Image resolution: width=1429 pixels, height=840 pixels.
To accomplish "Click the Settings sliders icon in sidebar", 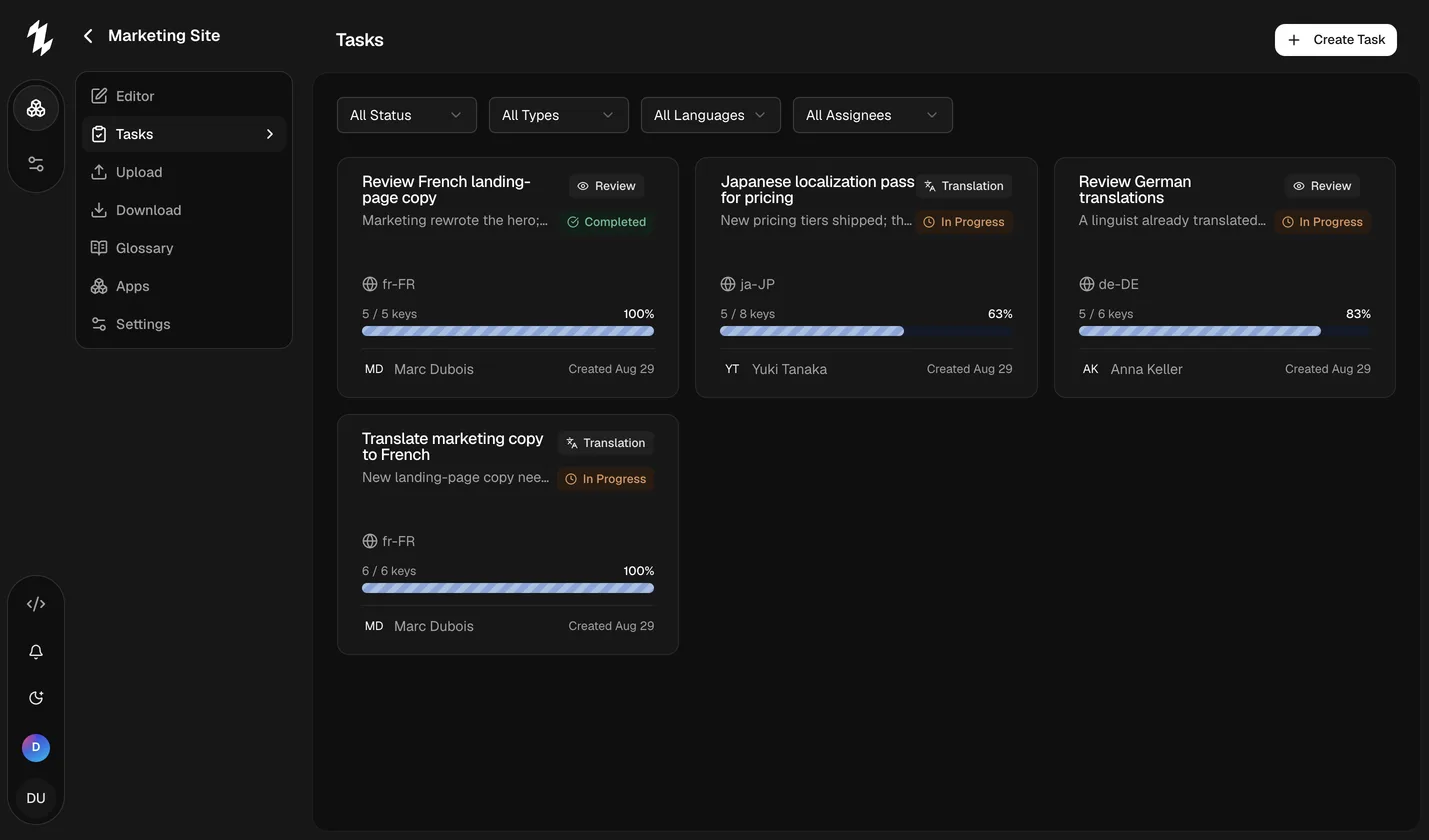I will 99,324.
